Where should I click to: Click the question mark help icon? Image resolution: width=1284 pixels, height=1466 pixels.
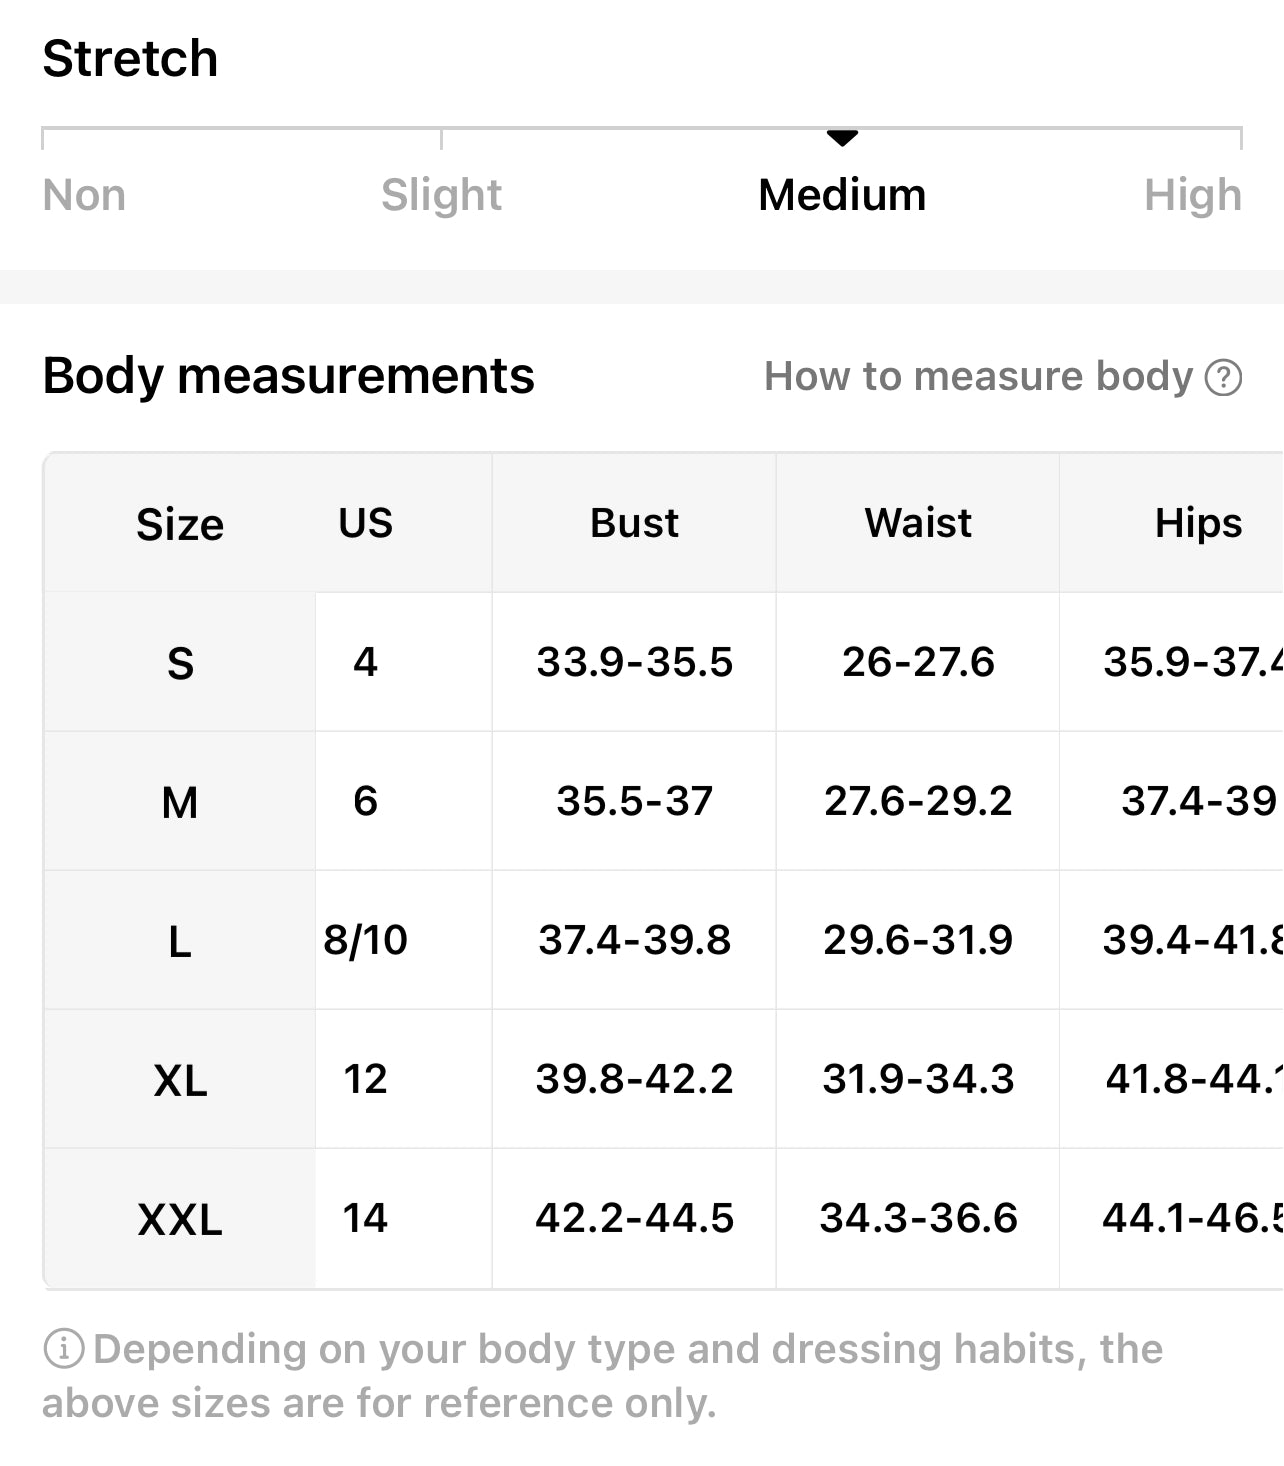(1223, 378)
